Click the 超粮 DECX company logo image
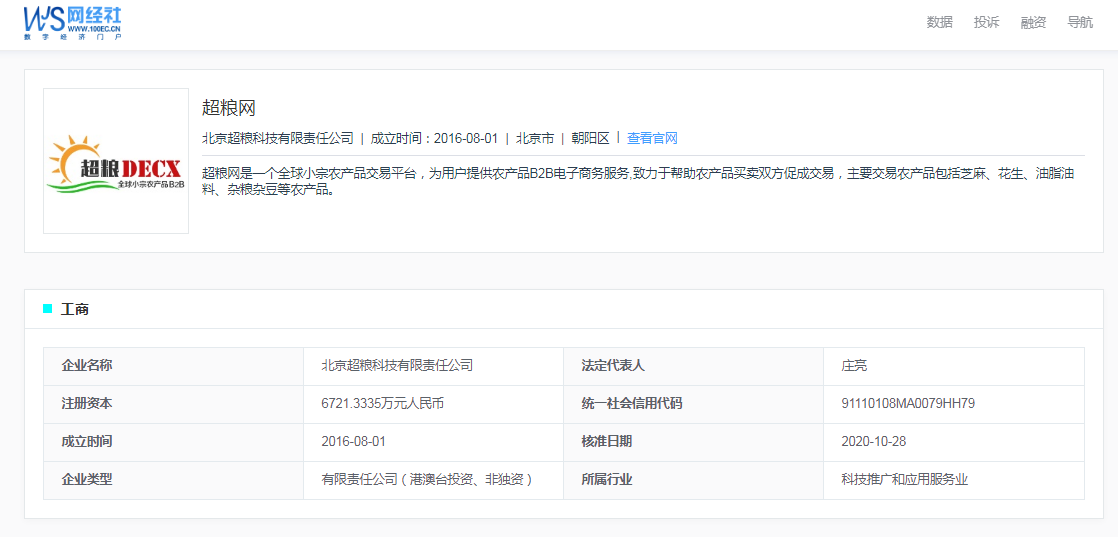 click(116, 161)
